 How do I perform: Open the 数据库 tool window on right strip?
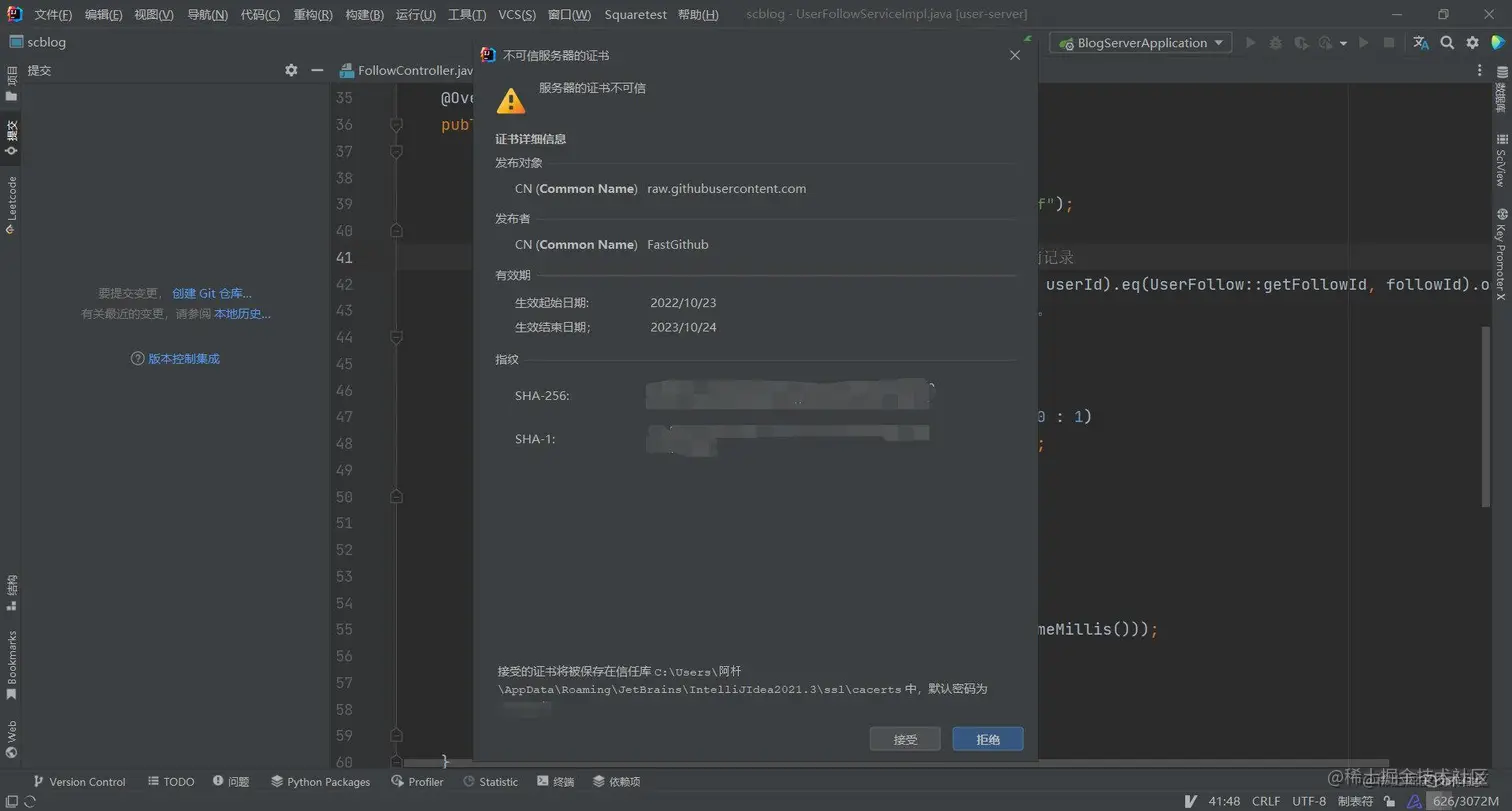1501,90
